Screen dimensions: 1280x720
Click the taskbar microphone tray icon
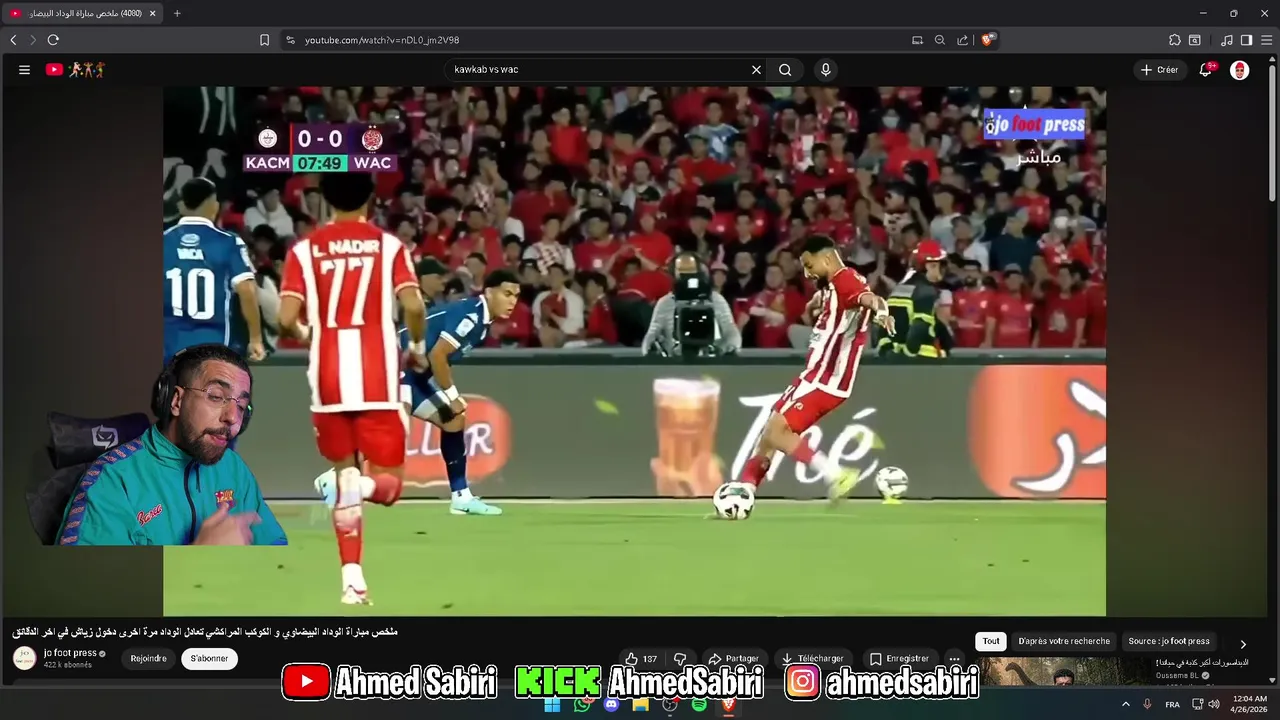tap(1147, 704)
